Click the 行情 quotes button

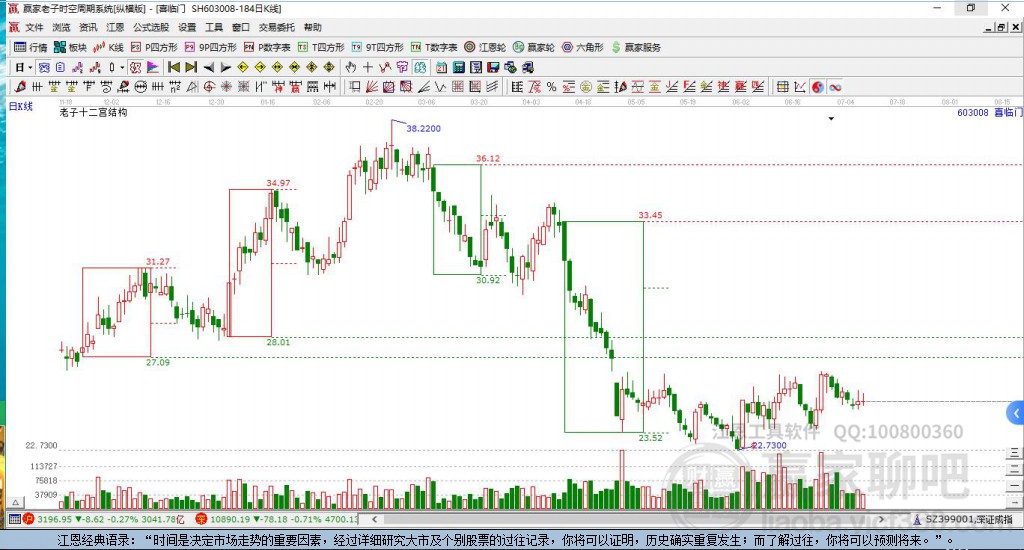pos(31,47)
